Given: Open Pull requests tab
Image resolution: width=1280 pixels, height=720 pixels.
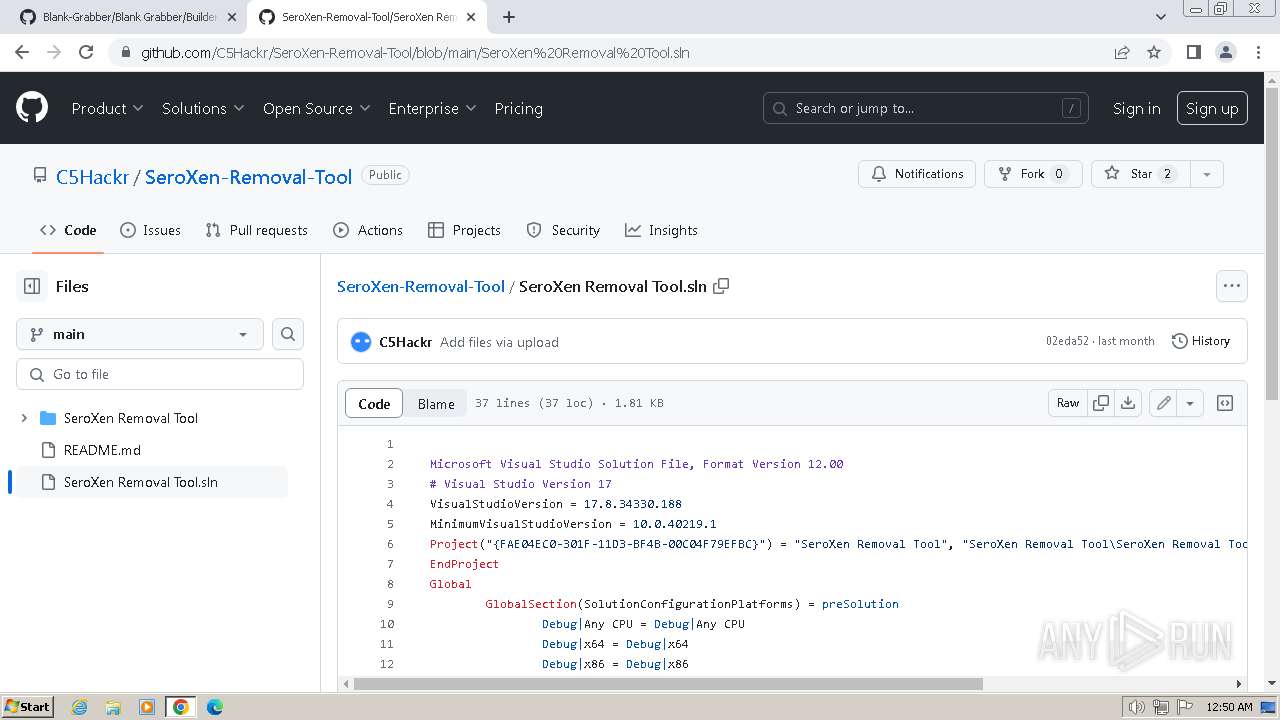Looking at the screenshot, I should tap(256, 230).
